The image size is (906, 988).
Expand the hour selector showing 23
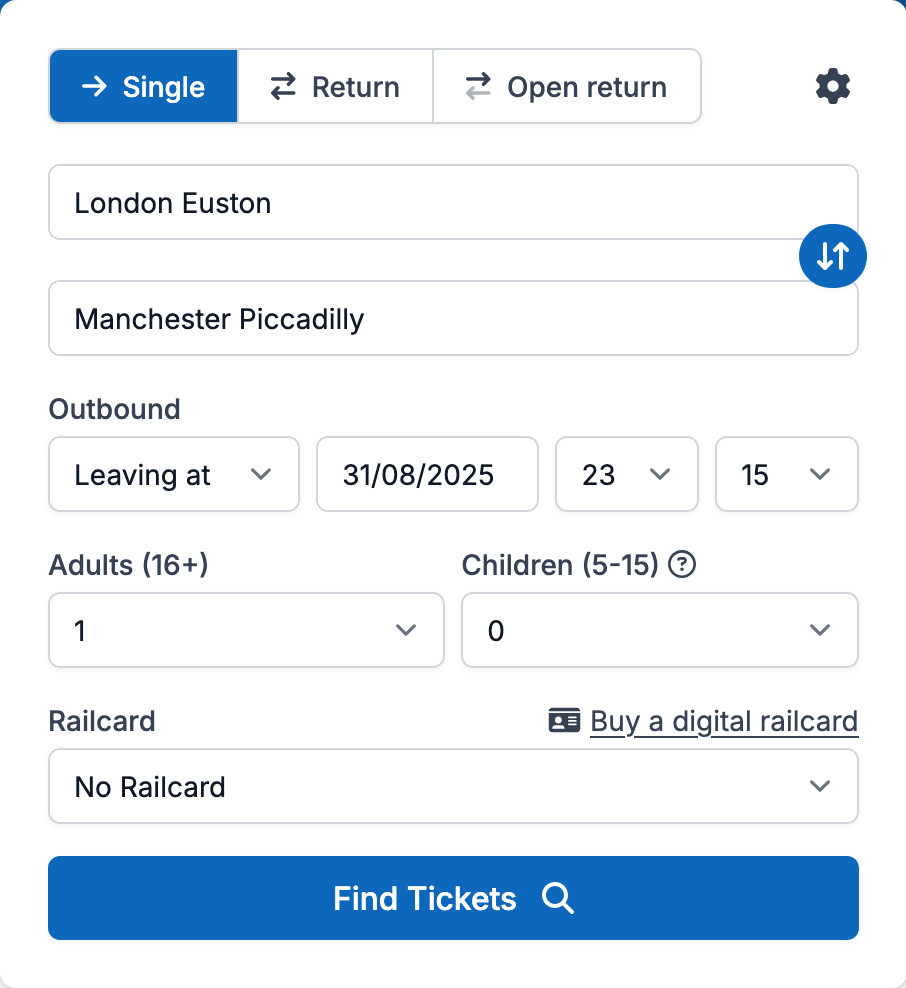(x=627, y=474)
